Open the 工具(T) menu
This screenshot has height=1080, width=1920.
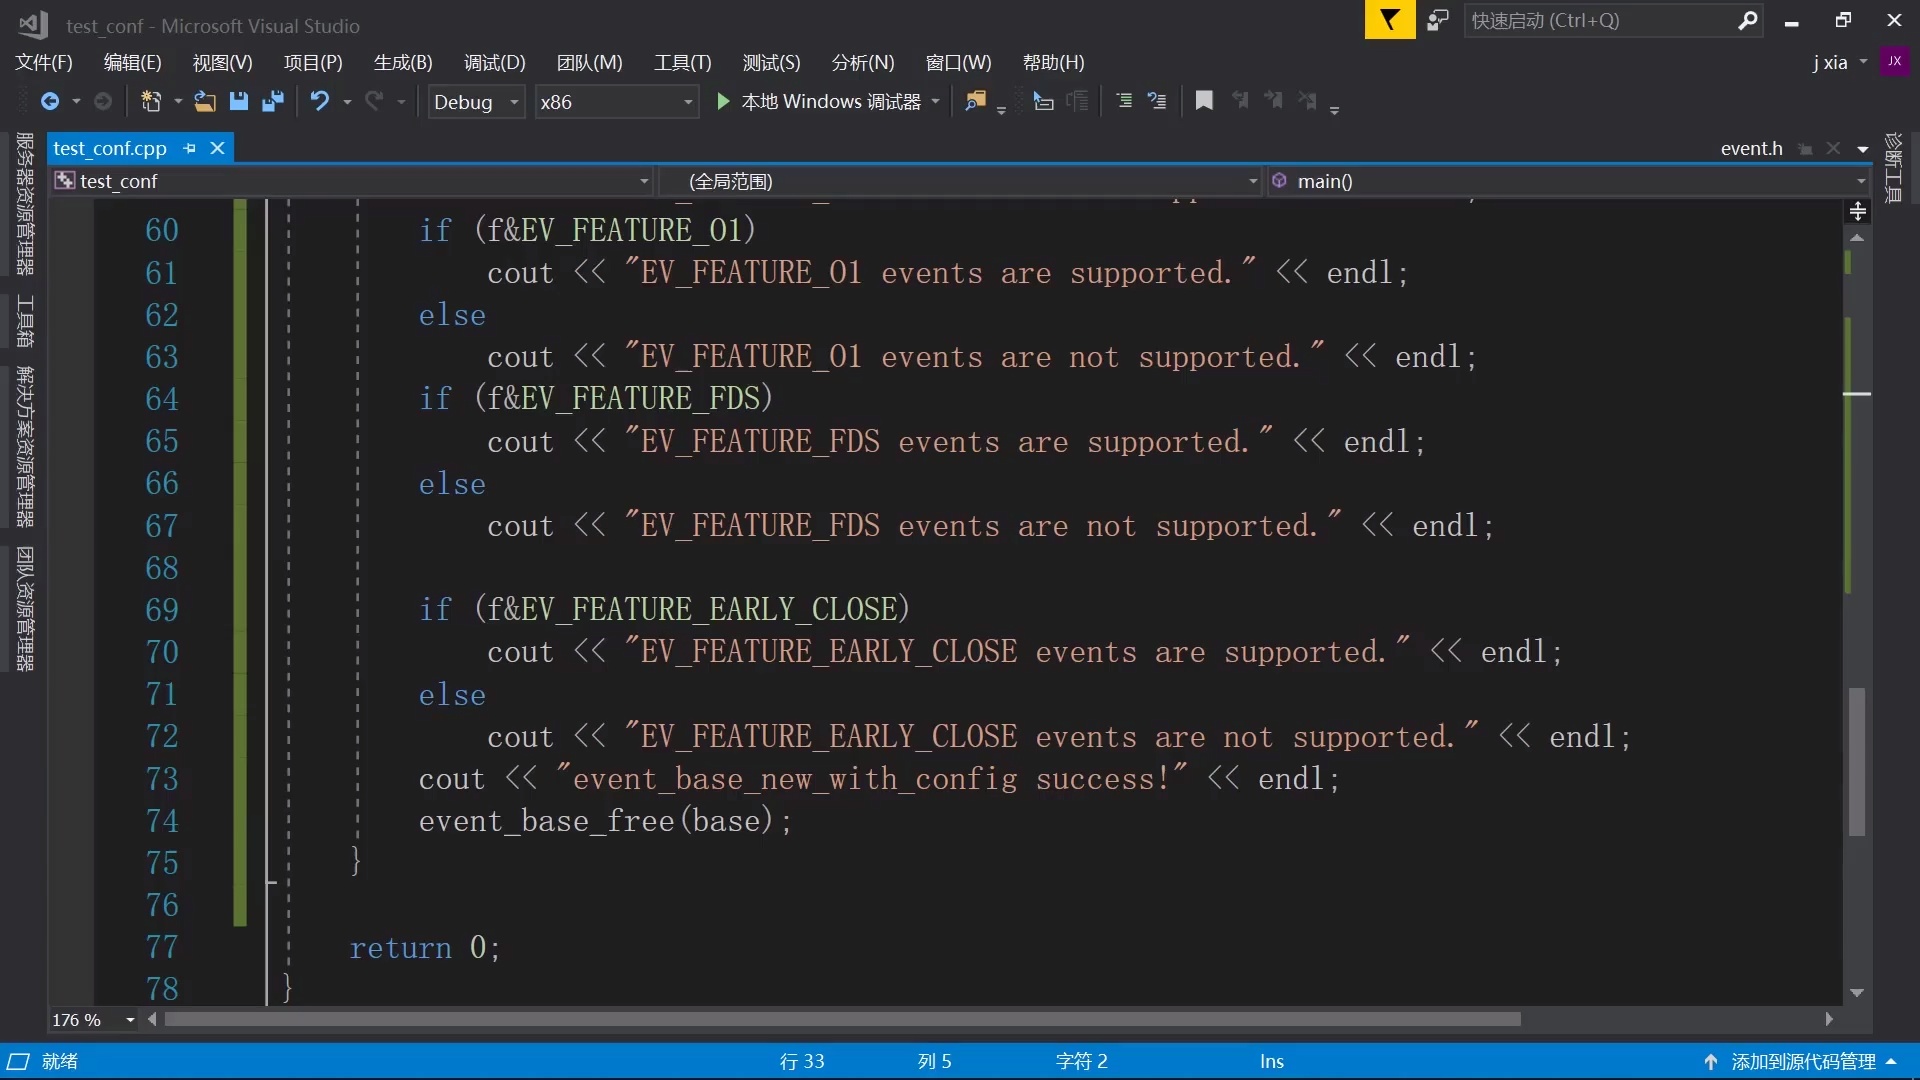pyautogui.click(x=683, y=62)
